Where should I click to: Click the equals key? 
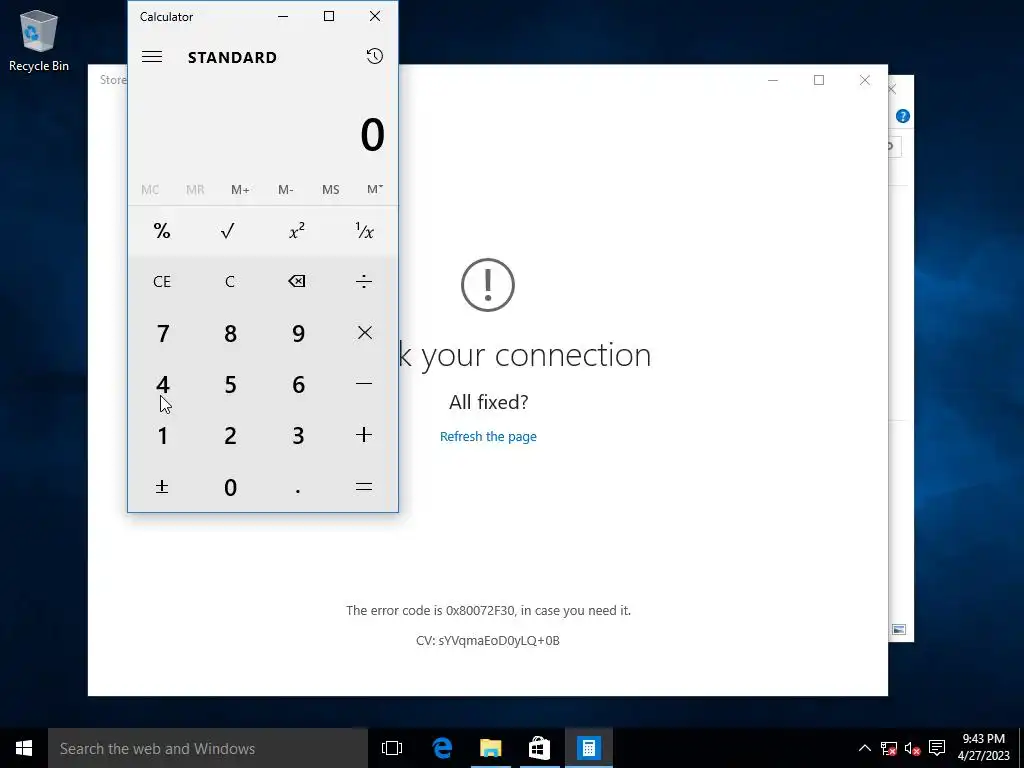(364, 487)
